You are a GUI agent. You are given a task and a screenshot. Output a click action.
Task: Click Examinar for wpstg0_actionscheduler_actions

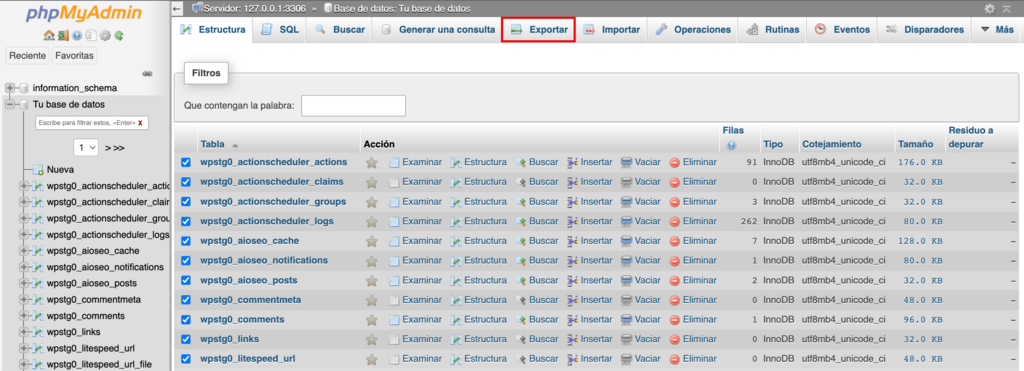(415, 162)
